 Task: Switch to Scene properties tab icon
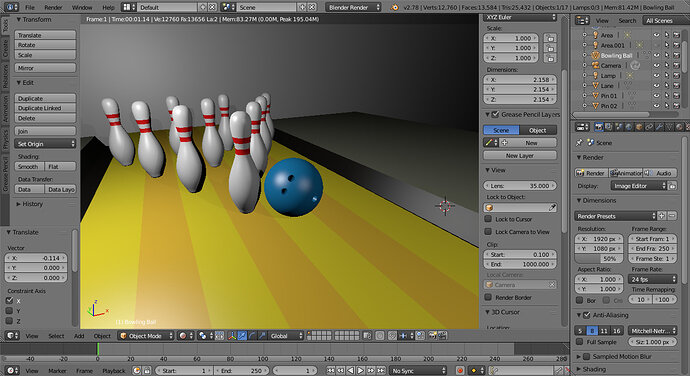[x=619, y=127]
